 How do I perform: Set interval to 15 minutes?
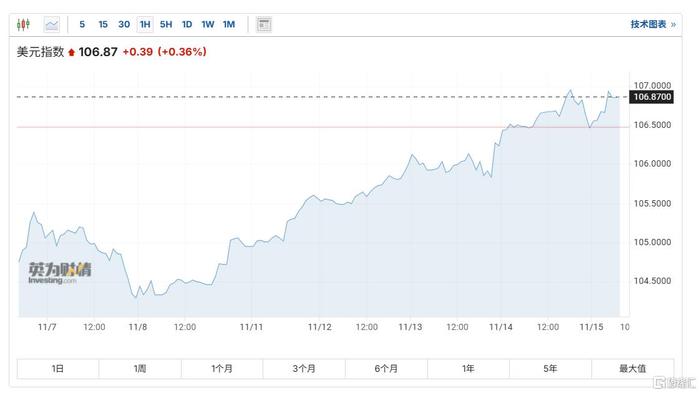pyautogui.click(x=103, y=24)
